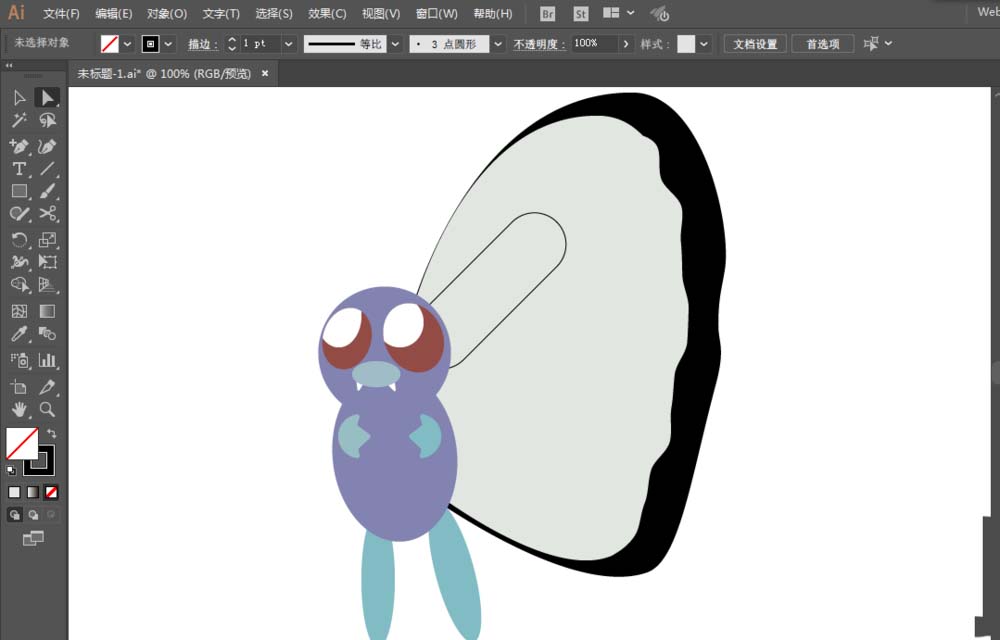Reset default fill and stroke
This screenshot has width=1000, height=640.
tap(11, 470)
